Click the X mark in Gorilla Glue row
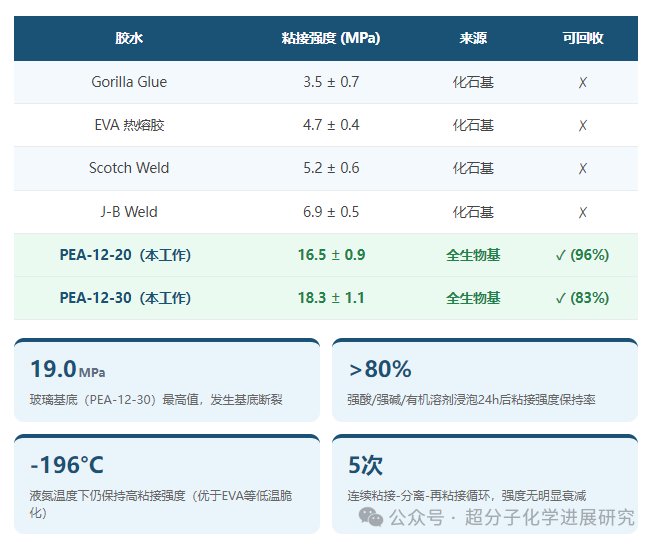 (x=583, y=82)
